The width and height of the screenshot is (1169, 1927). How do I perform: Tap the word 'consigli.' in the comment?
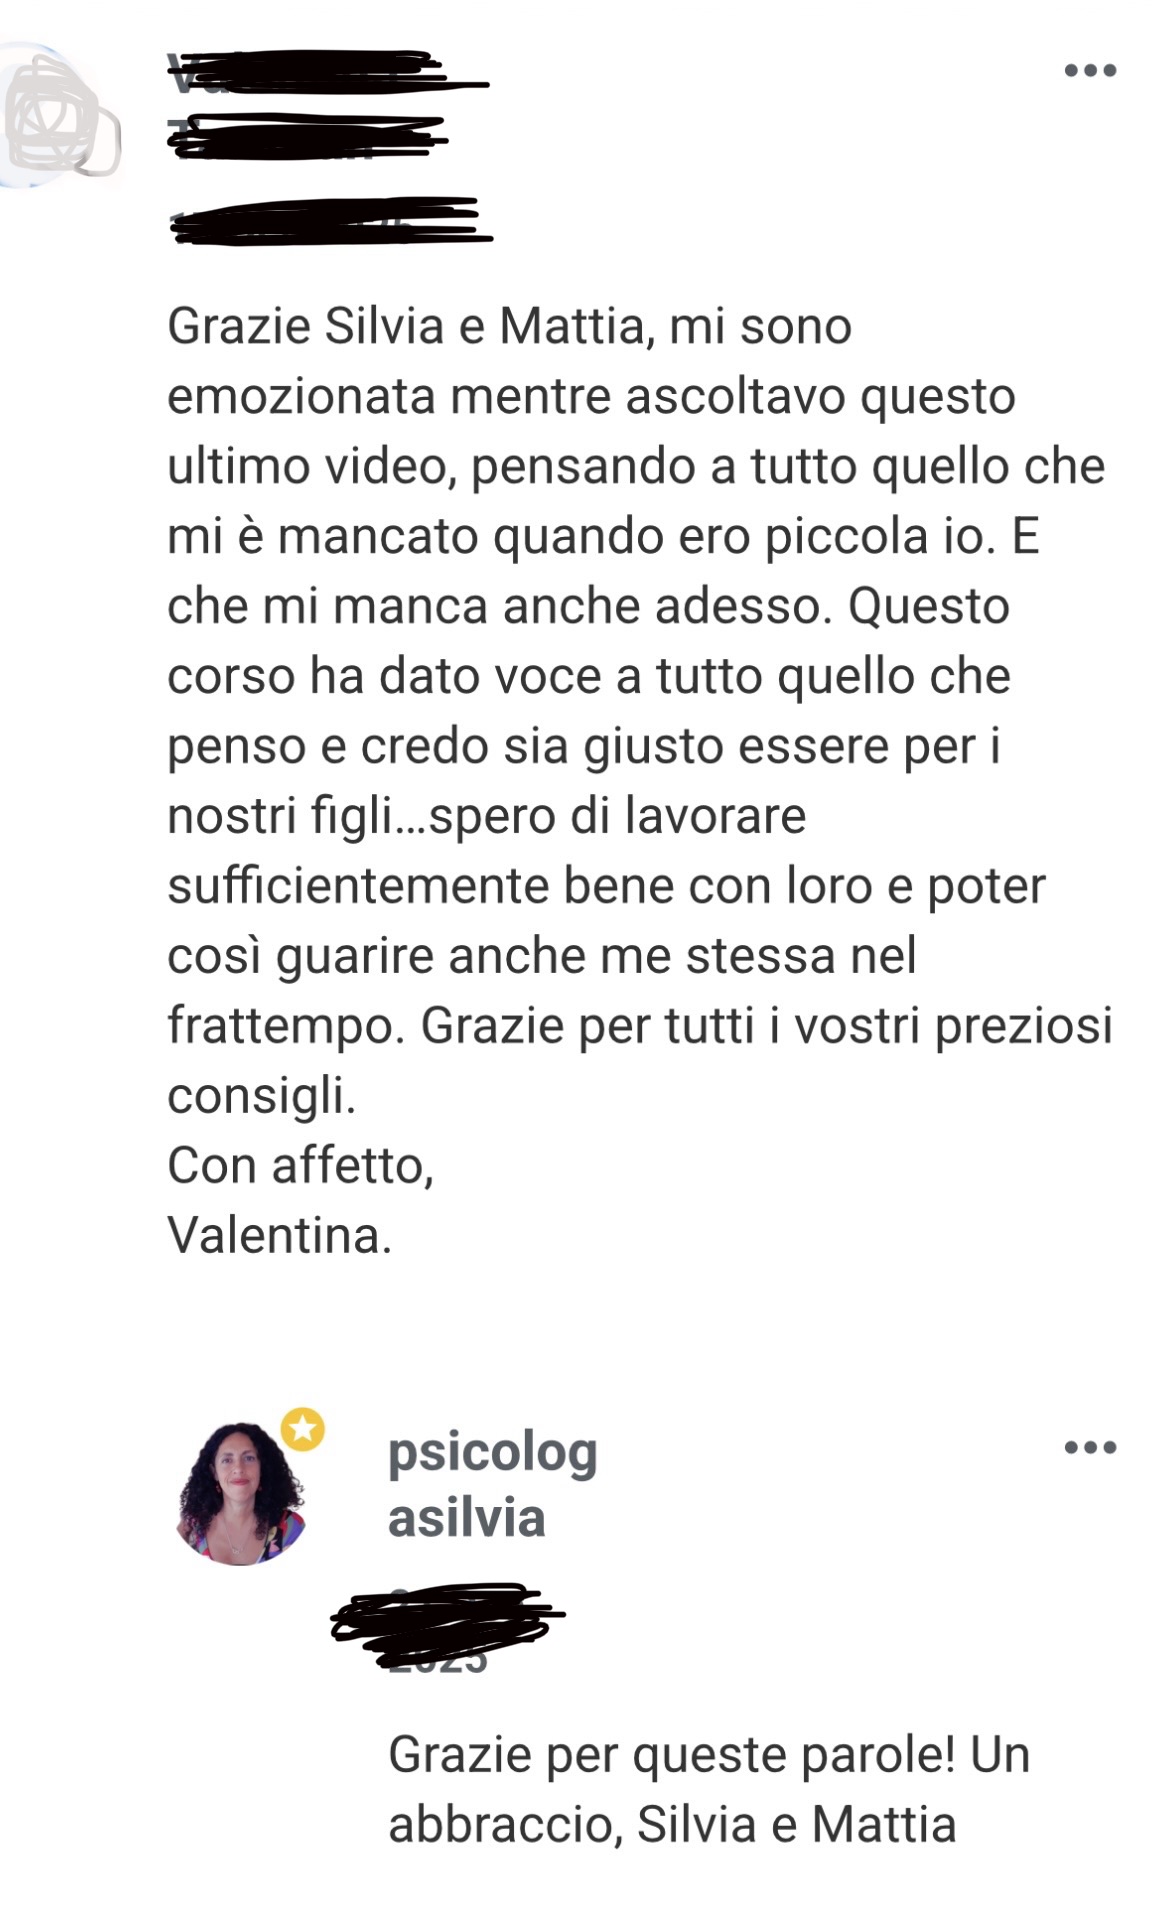point(261,1097)
